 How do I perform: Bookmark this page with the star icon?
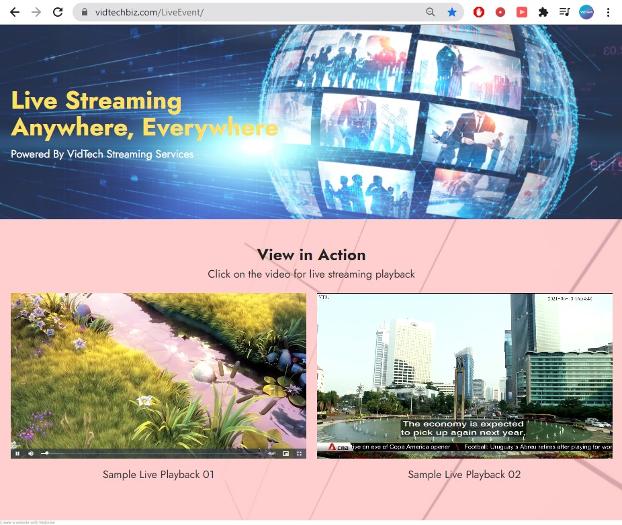coord(452,12)
